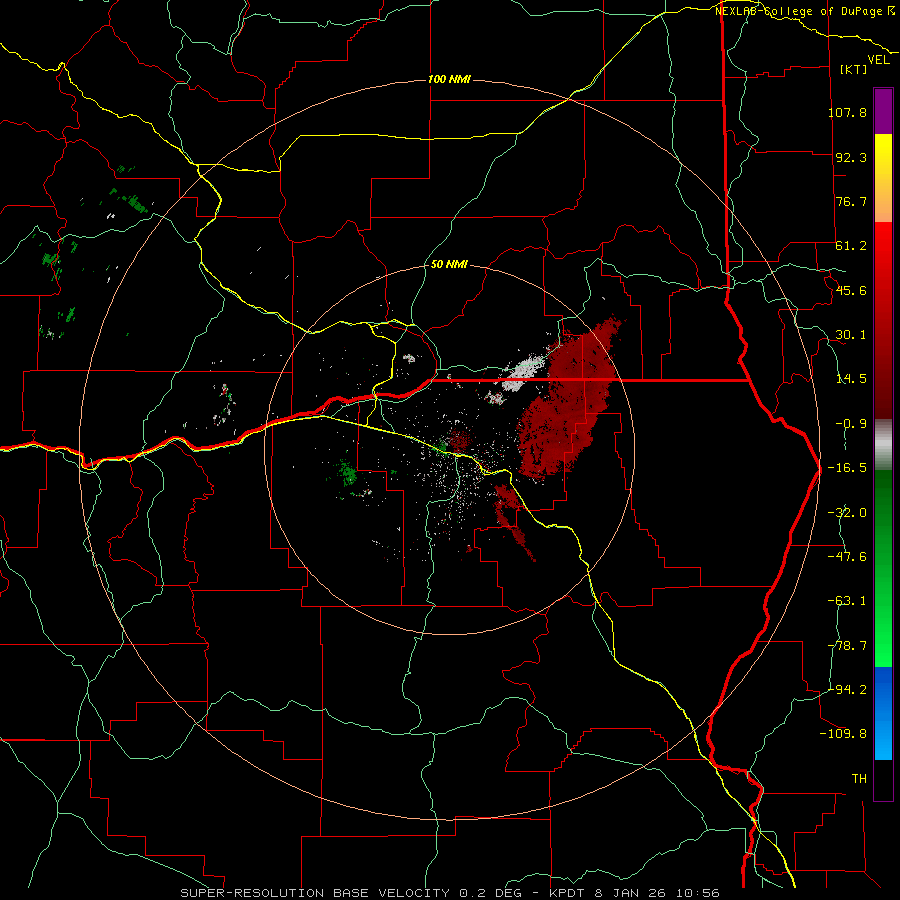Click the white-gray echo patch near red horizontal line

click(522, 372)
